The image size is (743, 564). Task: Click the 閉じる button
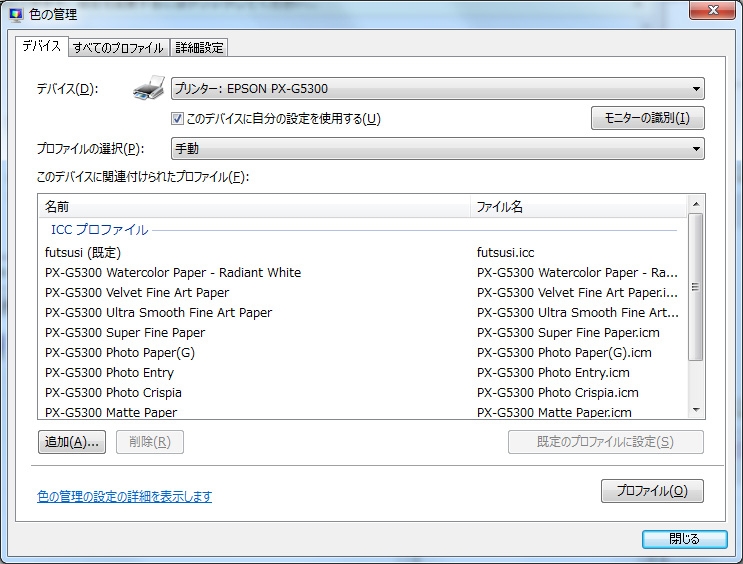click(x=684, y=539)
